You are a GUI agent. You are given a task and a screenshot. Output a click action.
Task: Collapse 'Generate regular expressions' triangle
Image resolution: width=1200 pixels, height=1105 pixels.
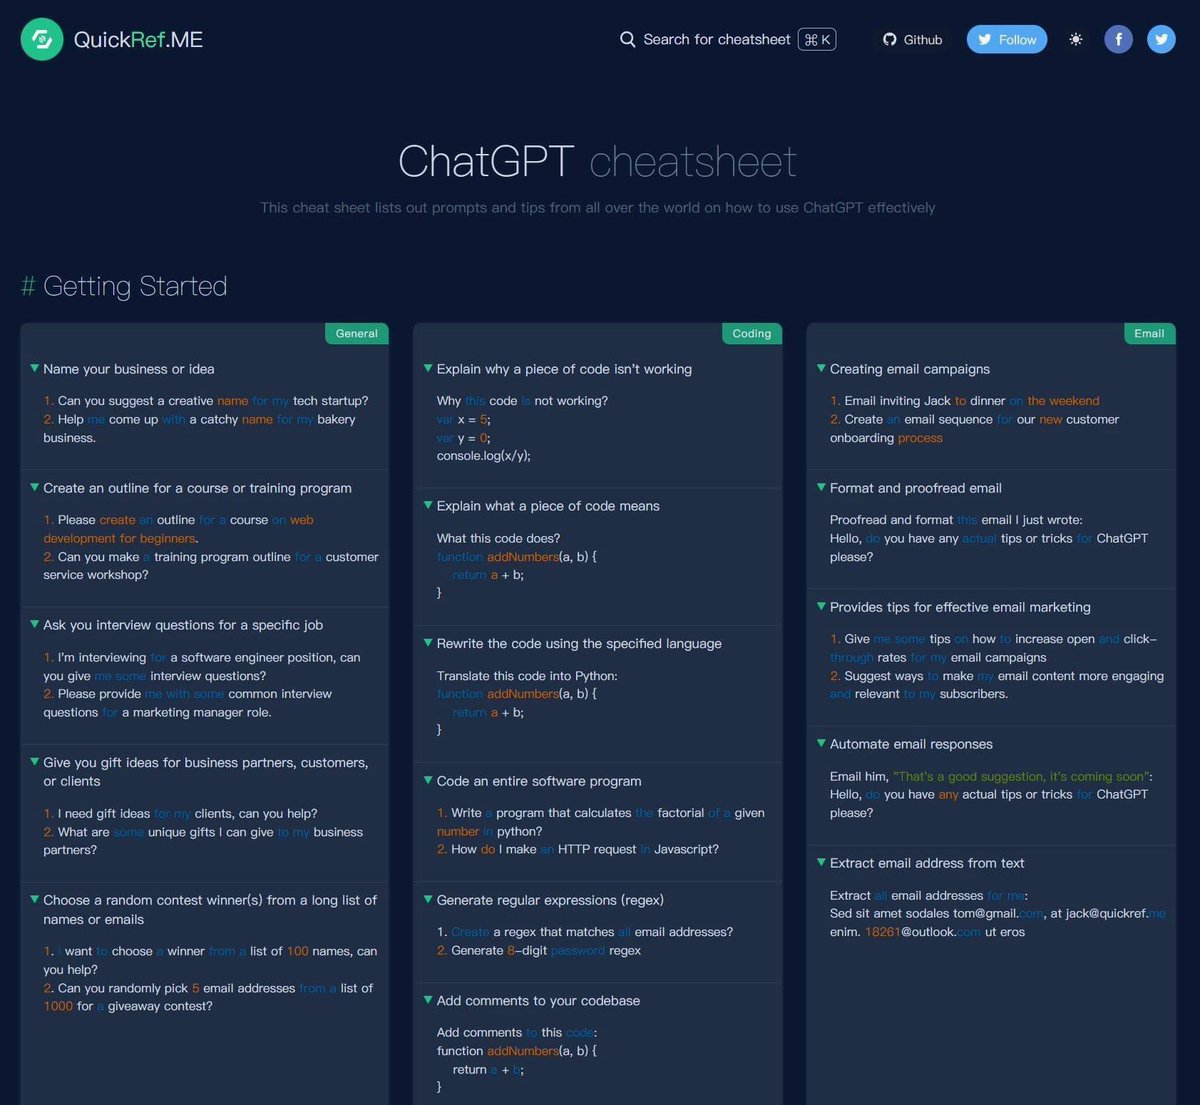(x=428, y=900)
